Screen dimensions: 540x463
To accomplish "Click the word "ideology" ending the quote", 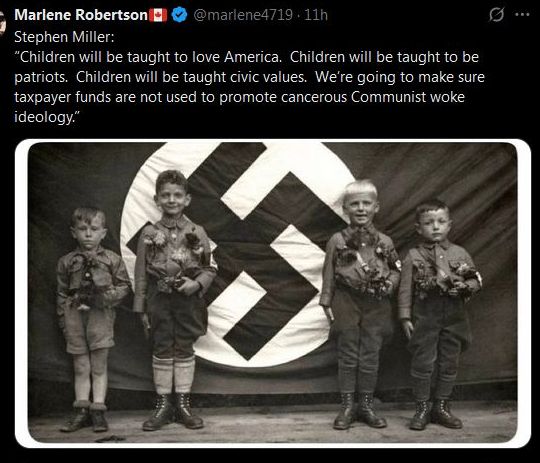I will [43, 117].
